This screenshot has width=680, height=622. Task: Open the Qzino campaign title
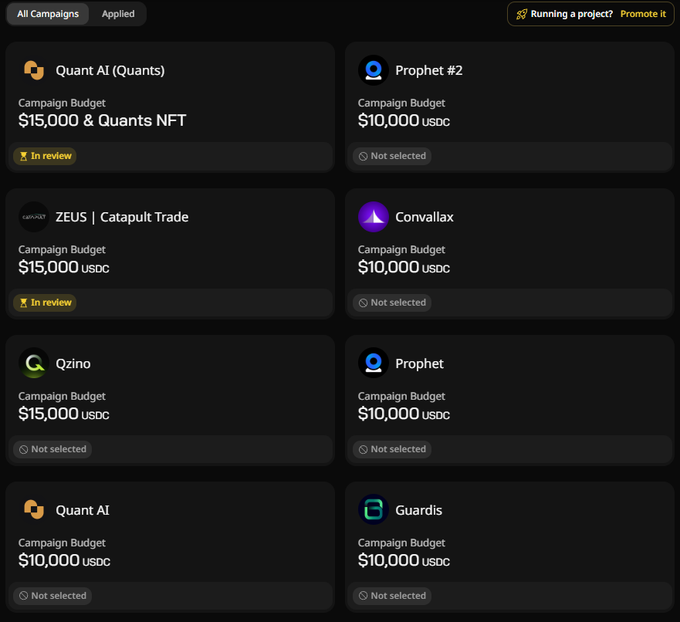tap(73, 363)
